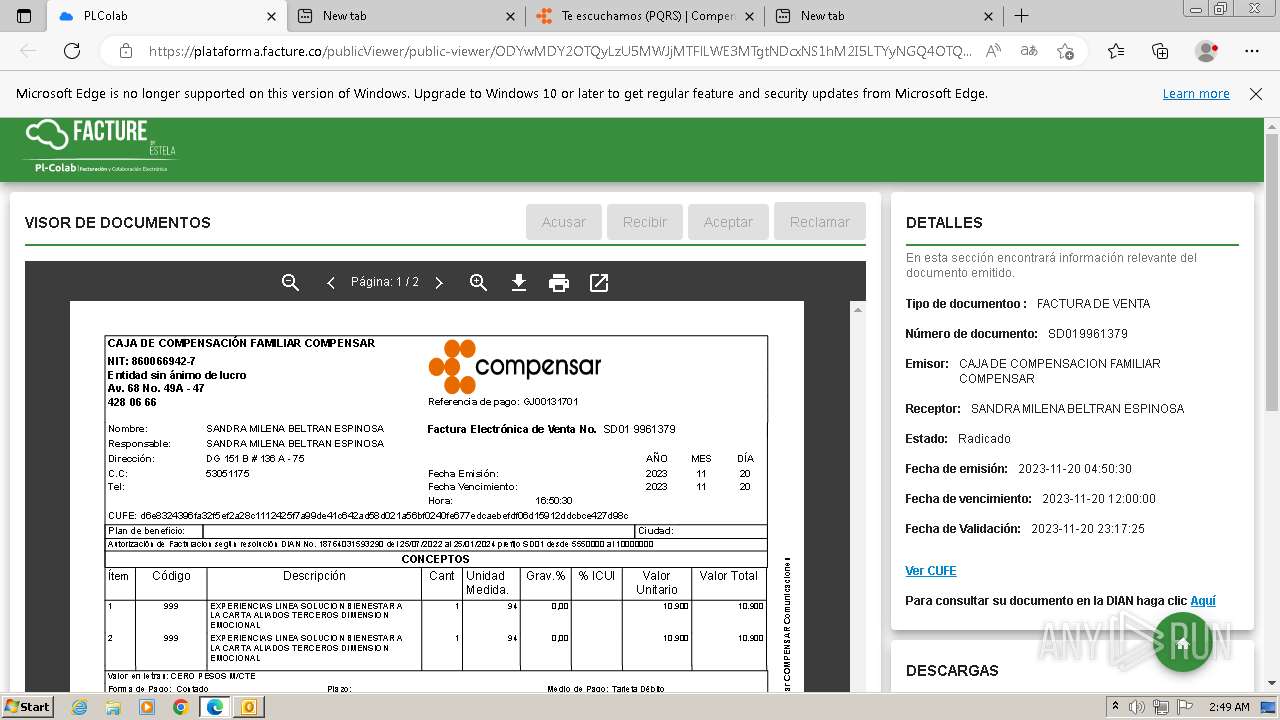Open File Explorer from taskbar
This screenshot has height=720, width=1280.
tap(113, 707)
